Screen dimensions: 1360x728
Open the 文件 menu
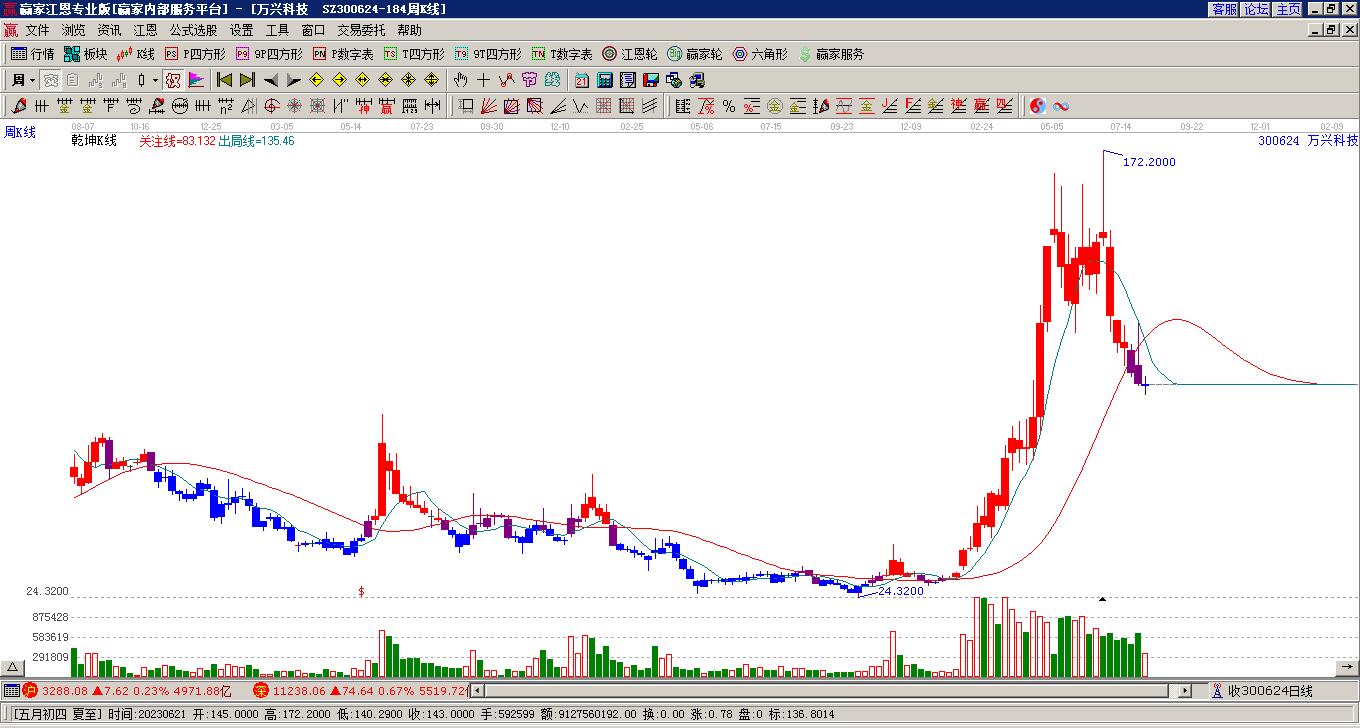tap(37, 30)
